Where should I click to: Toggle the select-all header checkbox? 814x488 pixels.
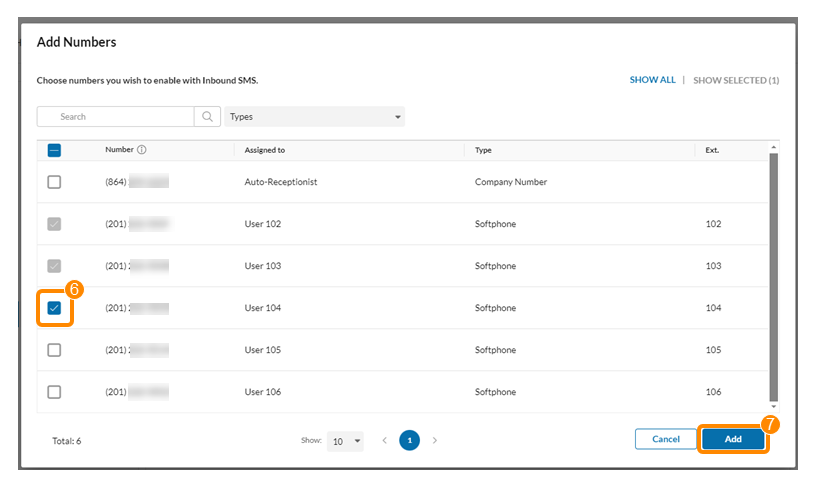pyautogui.click(x=54, y=150)
